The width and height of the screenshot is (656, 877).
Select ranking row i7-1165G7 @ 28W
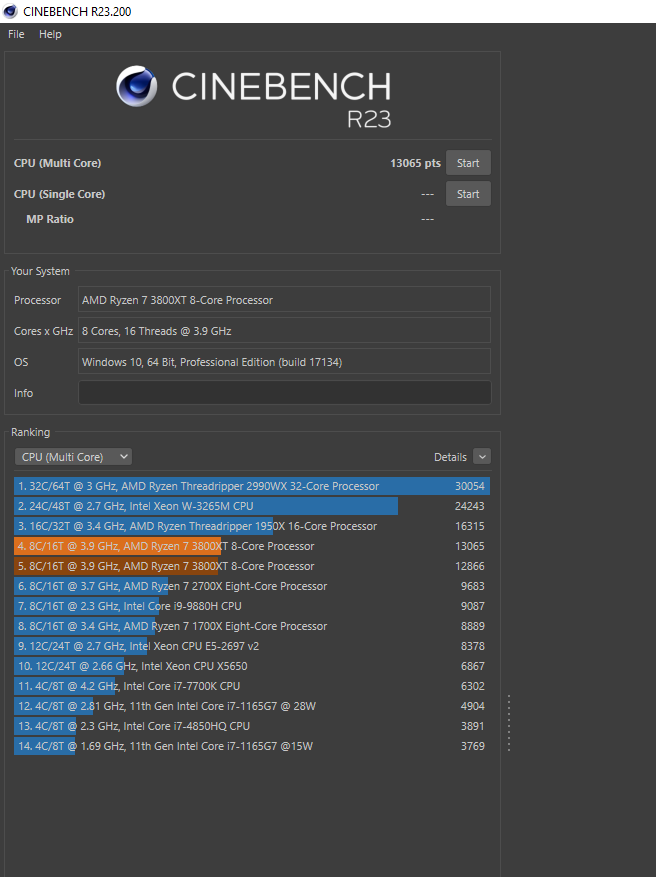click(252, 706)
